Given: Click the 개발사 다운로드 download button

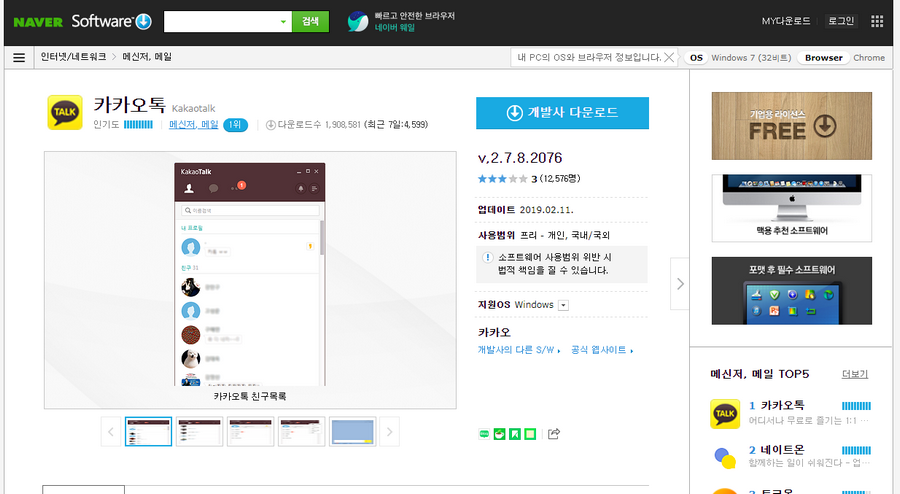Looking at the screenshot, I should tap(562, 113).
